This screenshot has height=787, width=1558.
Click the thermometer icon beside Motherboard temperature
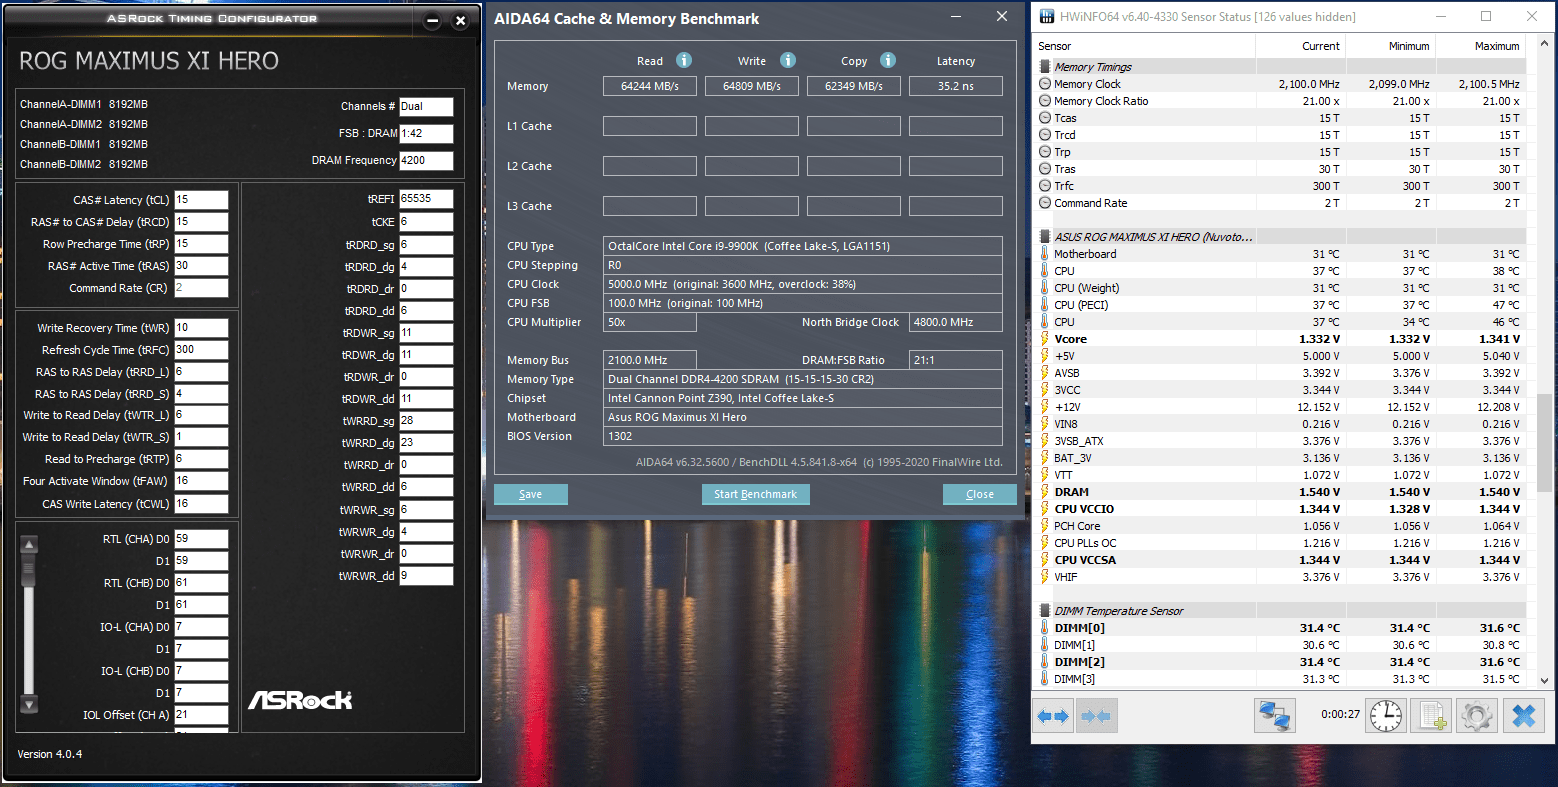click(1045, 254)
